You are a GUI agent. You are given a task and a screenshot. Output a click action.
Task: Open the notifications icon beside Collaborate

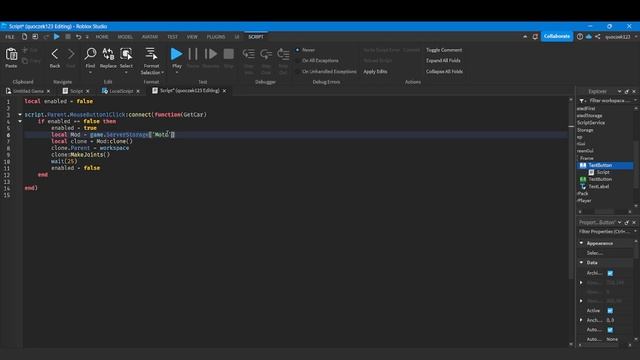535,37
